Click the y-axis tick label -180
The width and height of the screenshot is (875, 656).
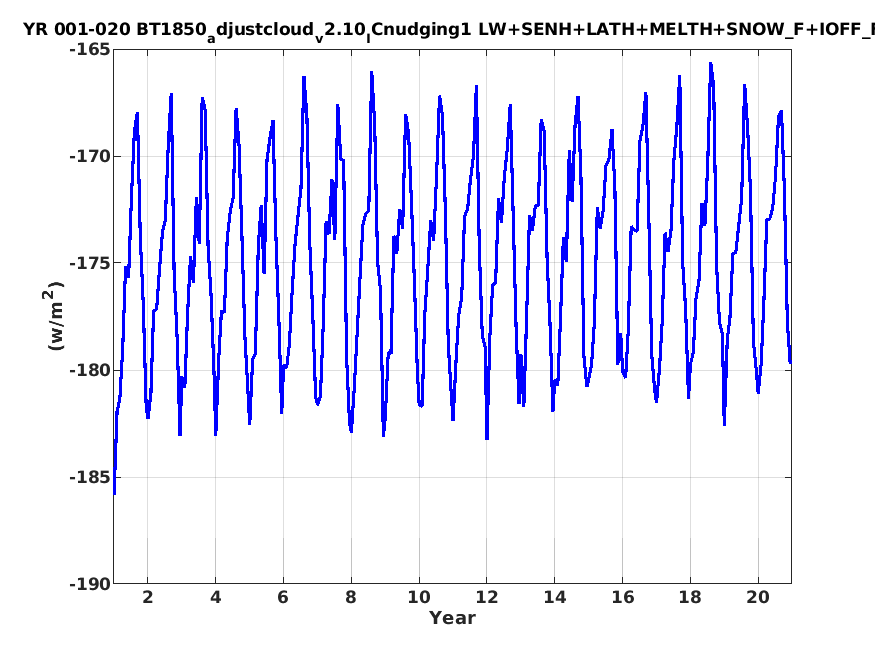90,370
